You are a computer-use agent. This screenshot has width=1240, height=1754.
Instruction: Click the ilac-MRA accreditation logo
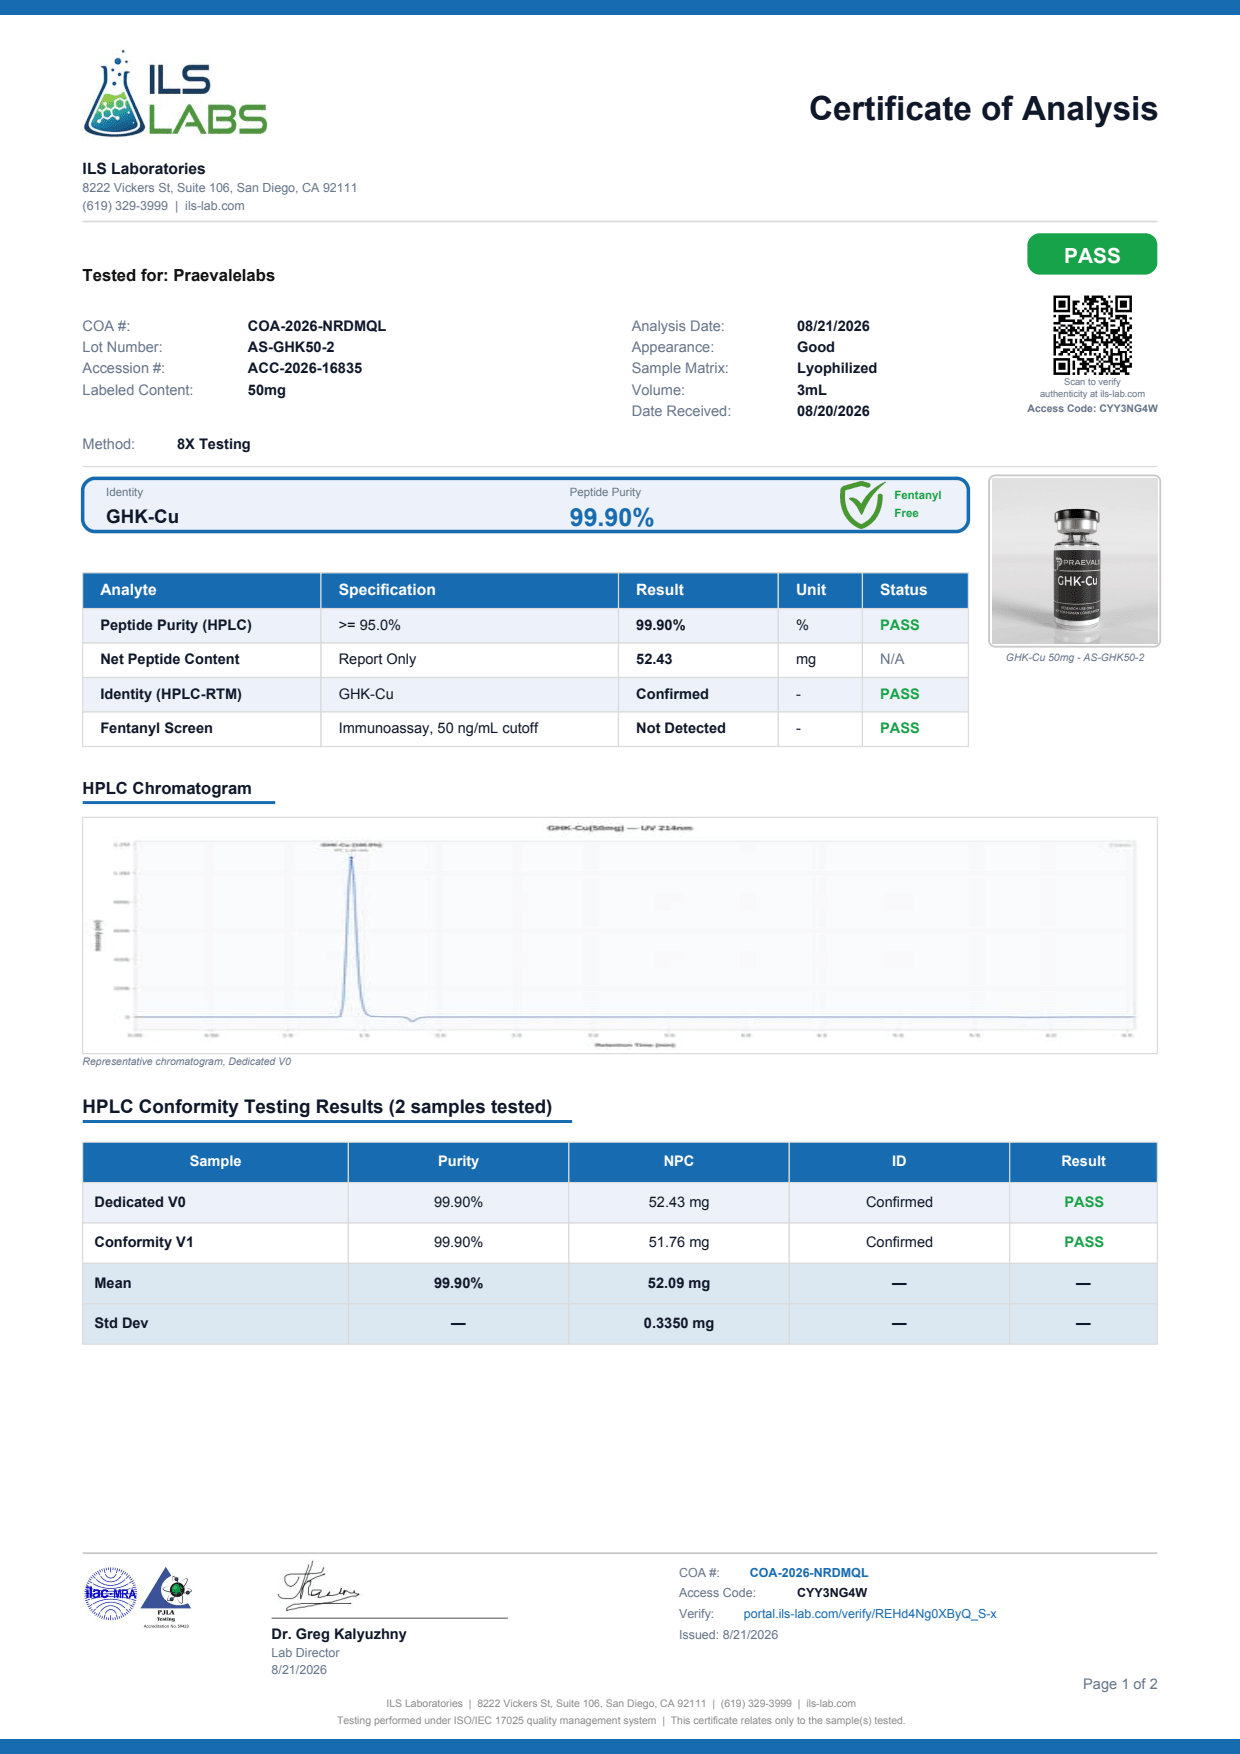click(x=110, y=1593)
